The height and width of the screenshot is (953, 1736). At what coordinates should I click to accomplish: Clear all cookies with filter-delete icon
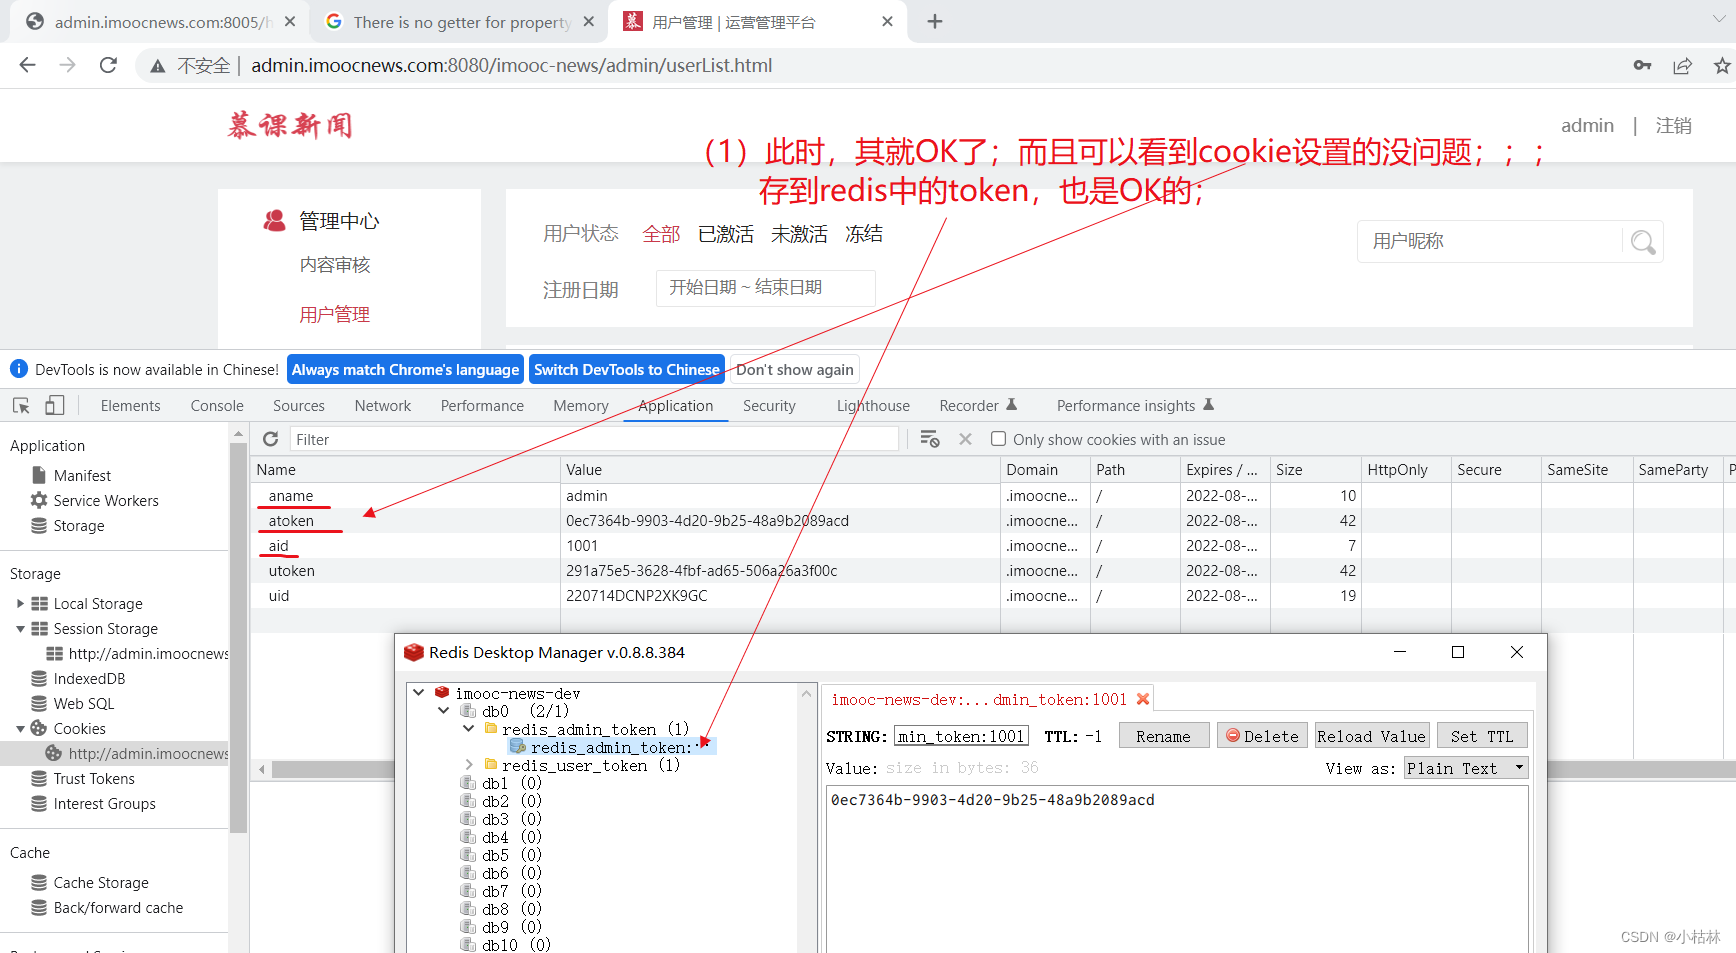click(930, 439)
